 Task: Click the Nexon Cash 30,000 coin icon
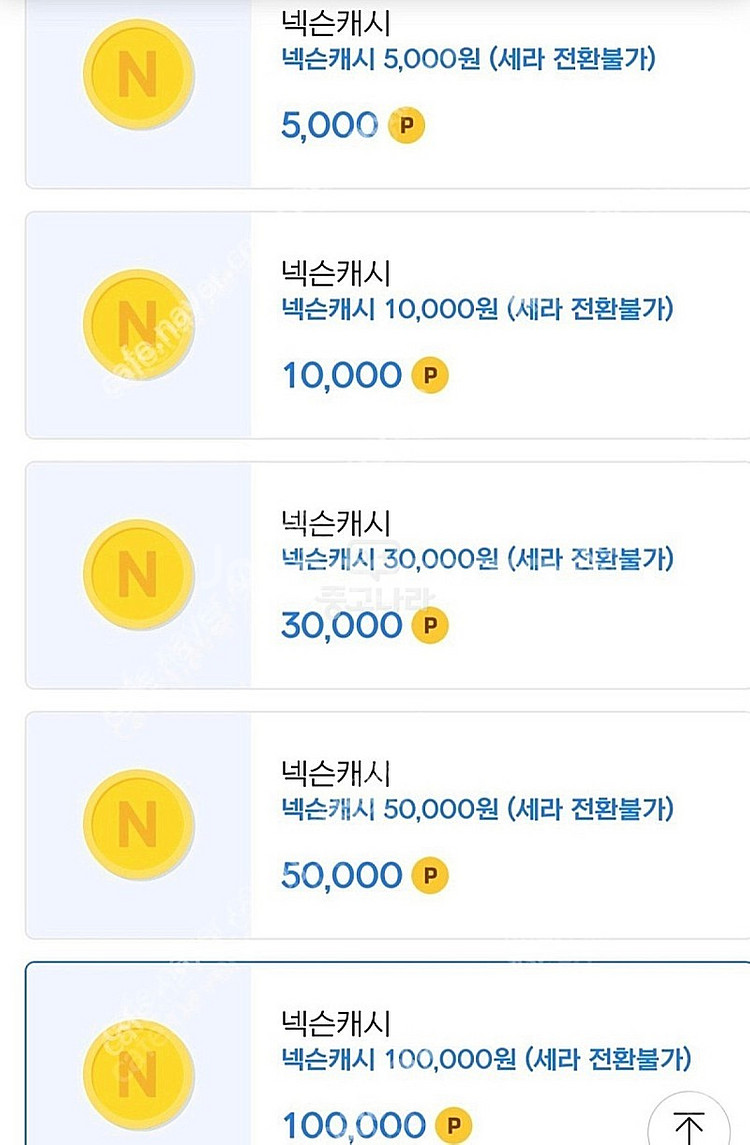(137, 574)
